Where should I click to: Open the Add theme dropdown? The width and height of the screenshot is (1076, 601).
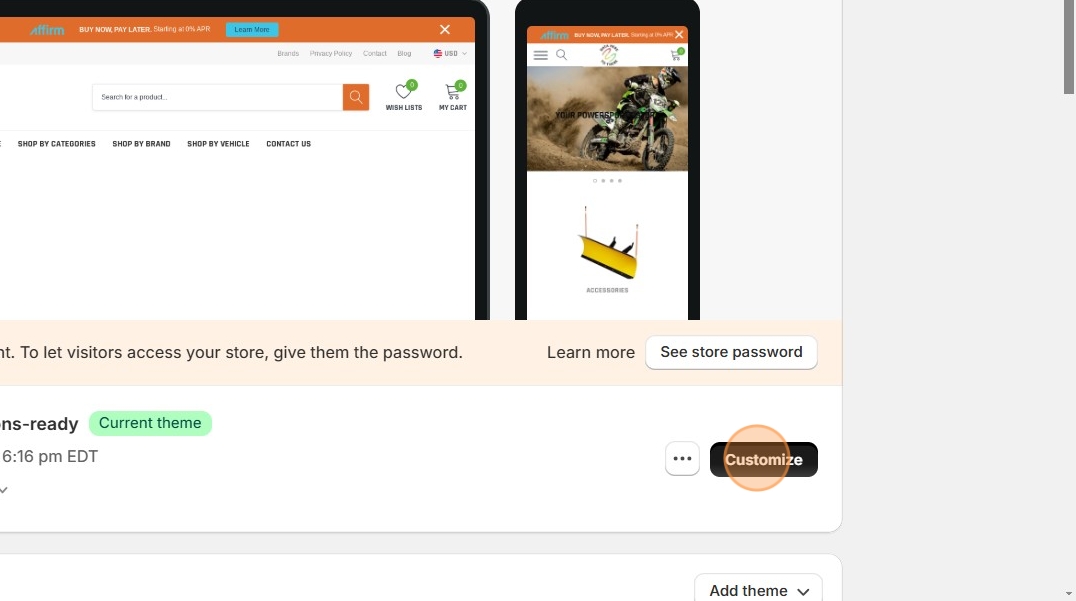pos(758,590)
